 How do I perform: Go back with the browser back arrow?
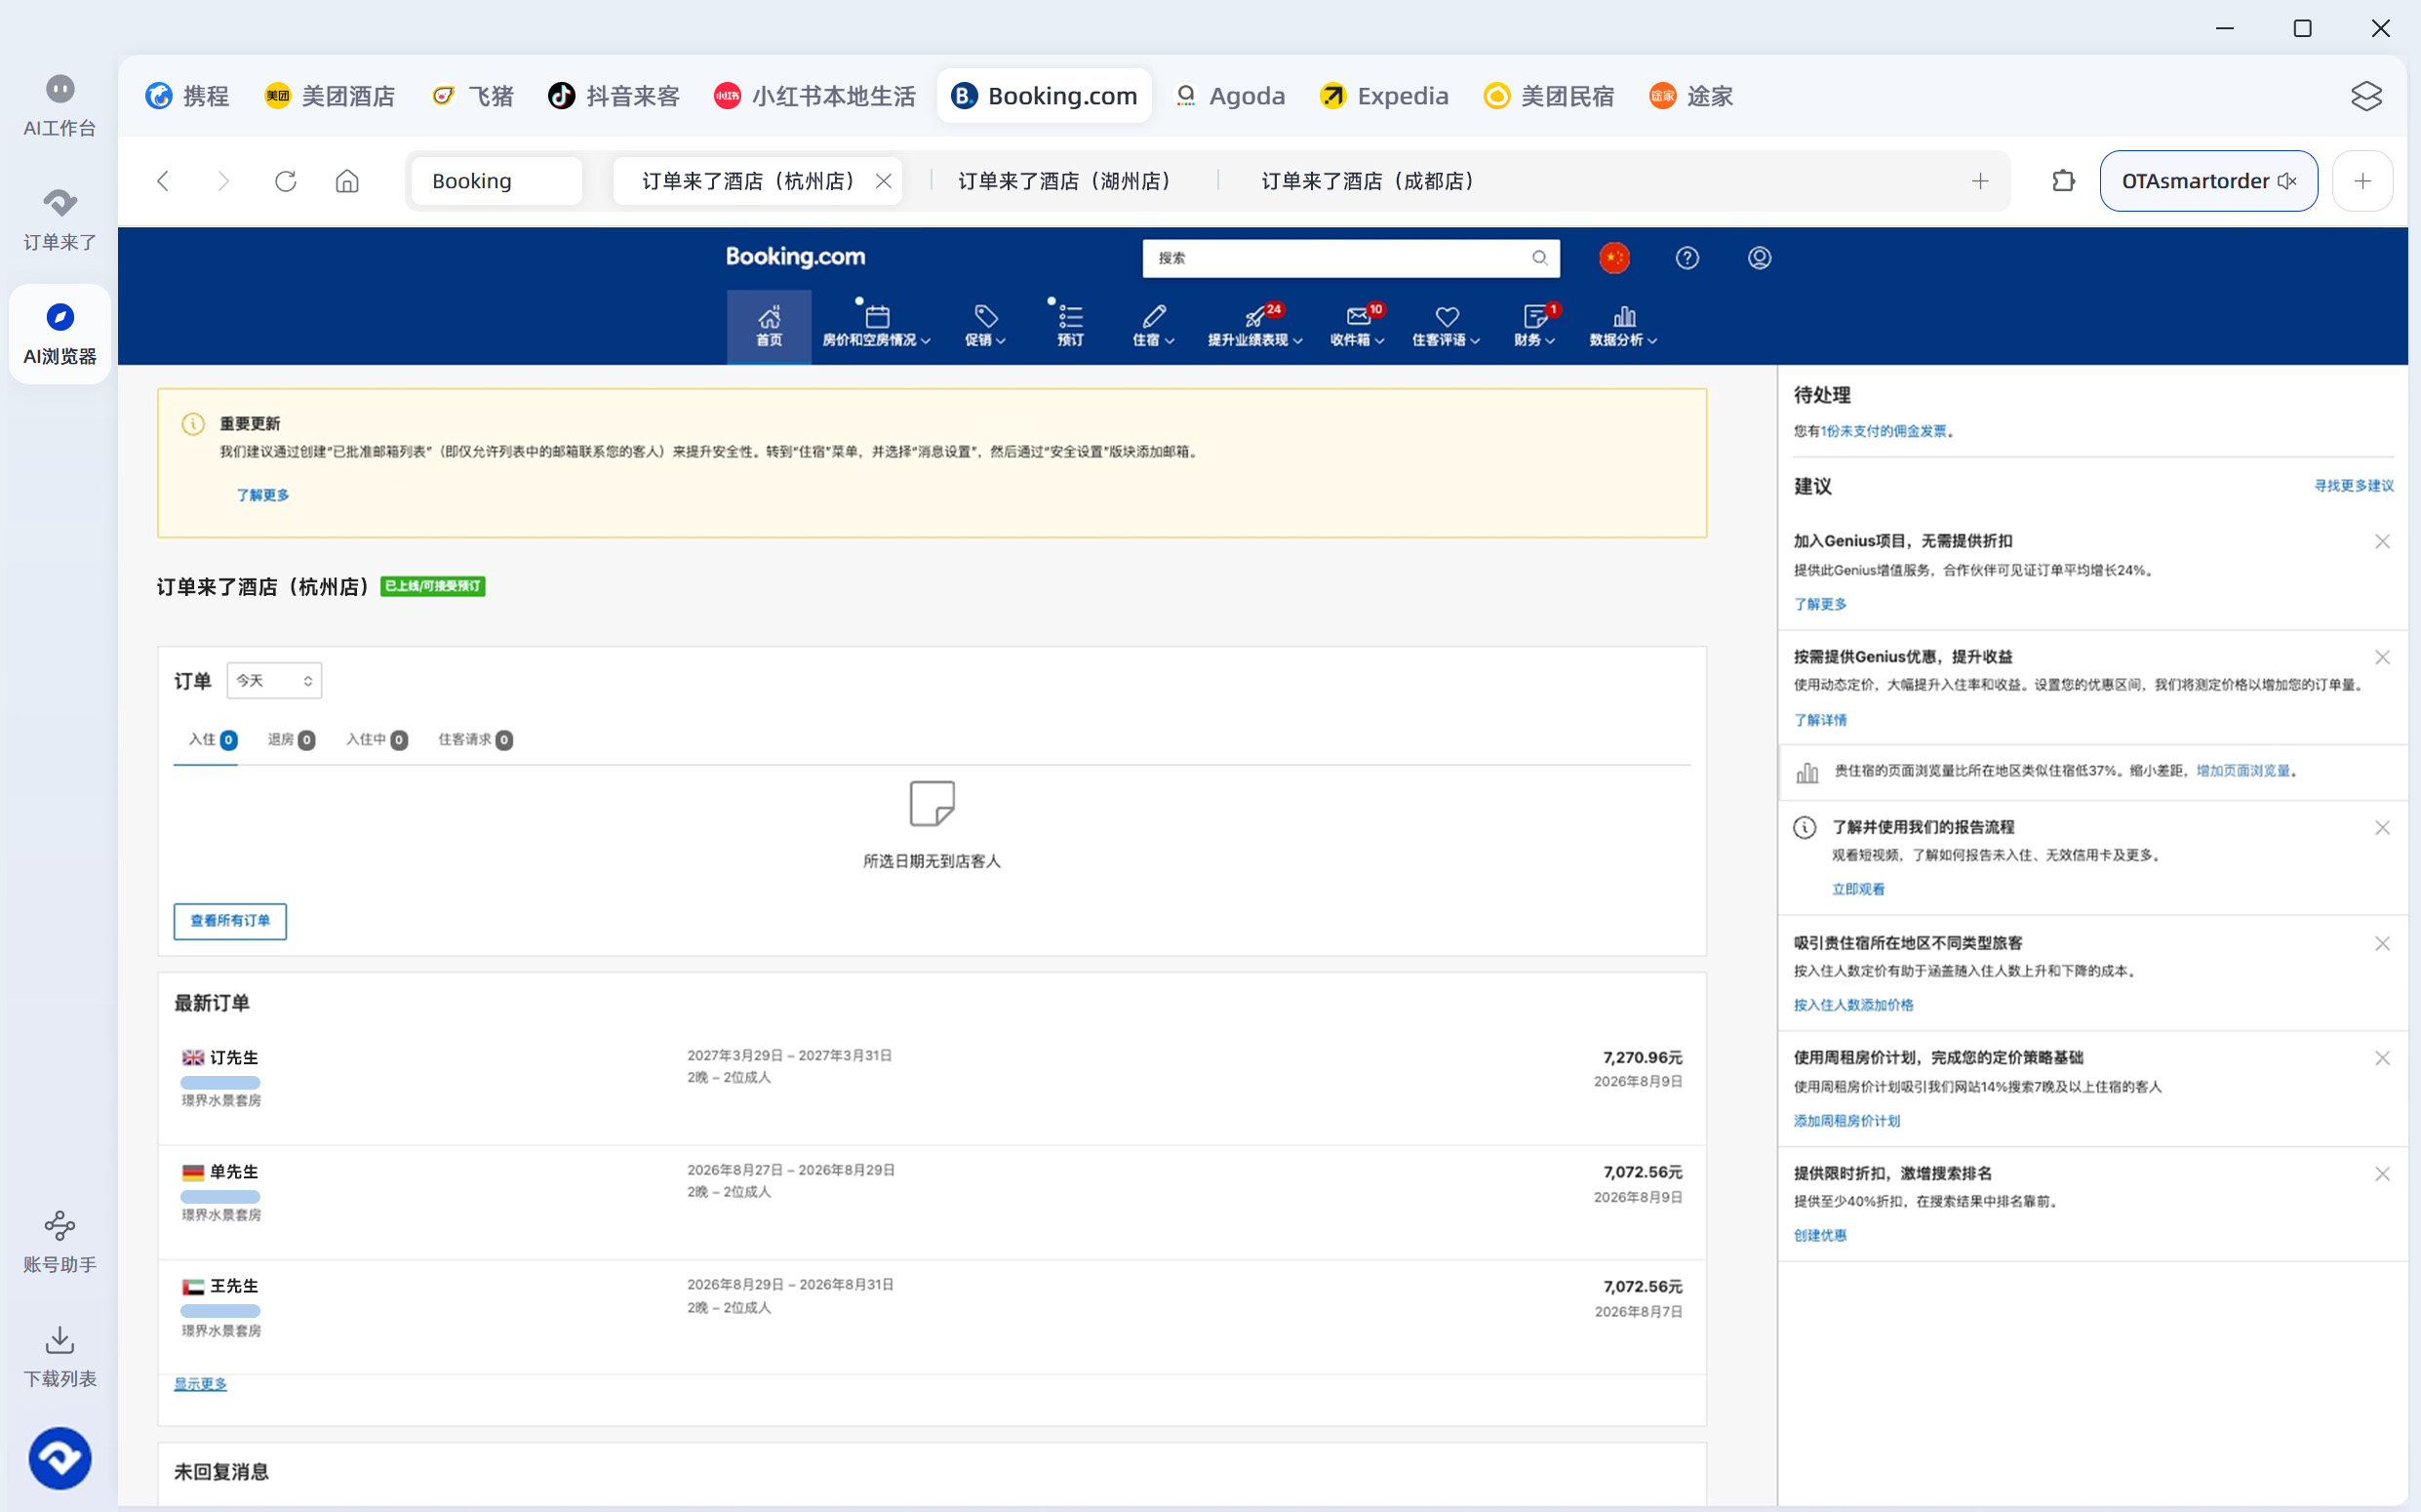tap(163, 181)
